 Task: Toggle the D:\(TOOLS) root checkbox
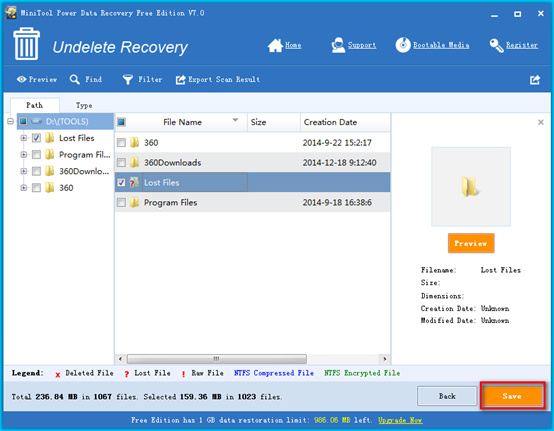(23, 122)
